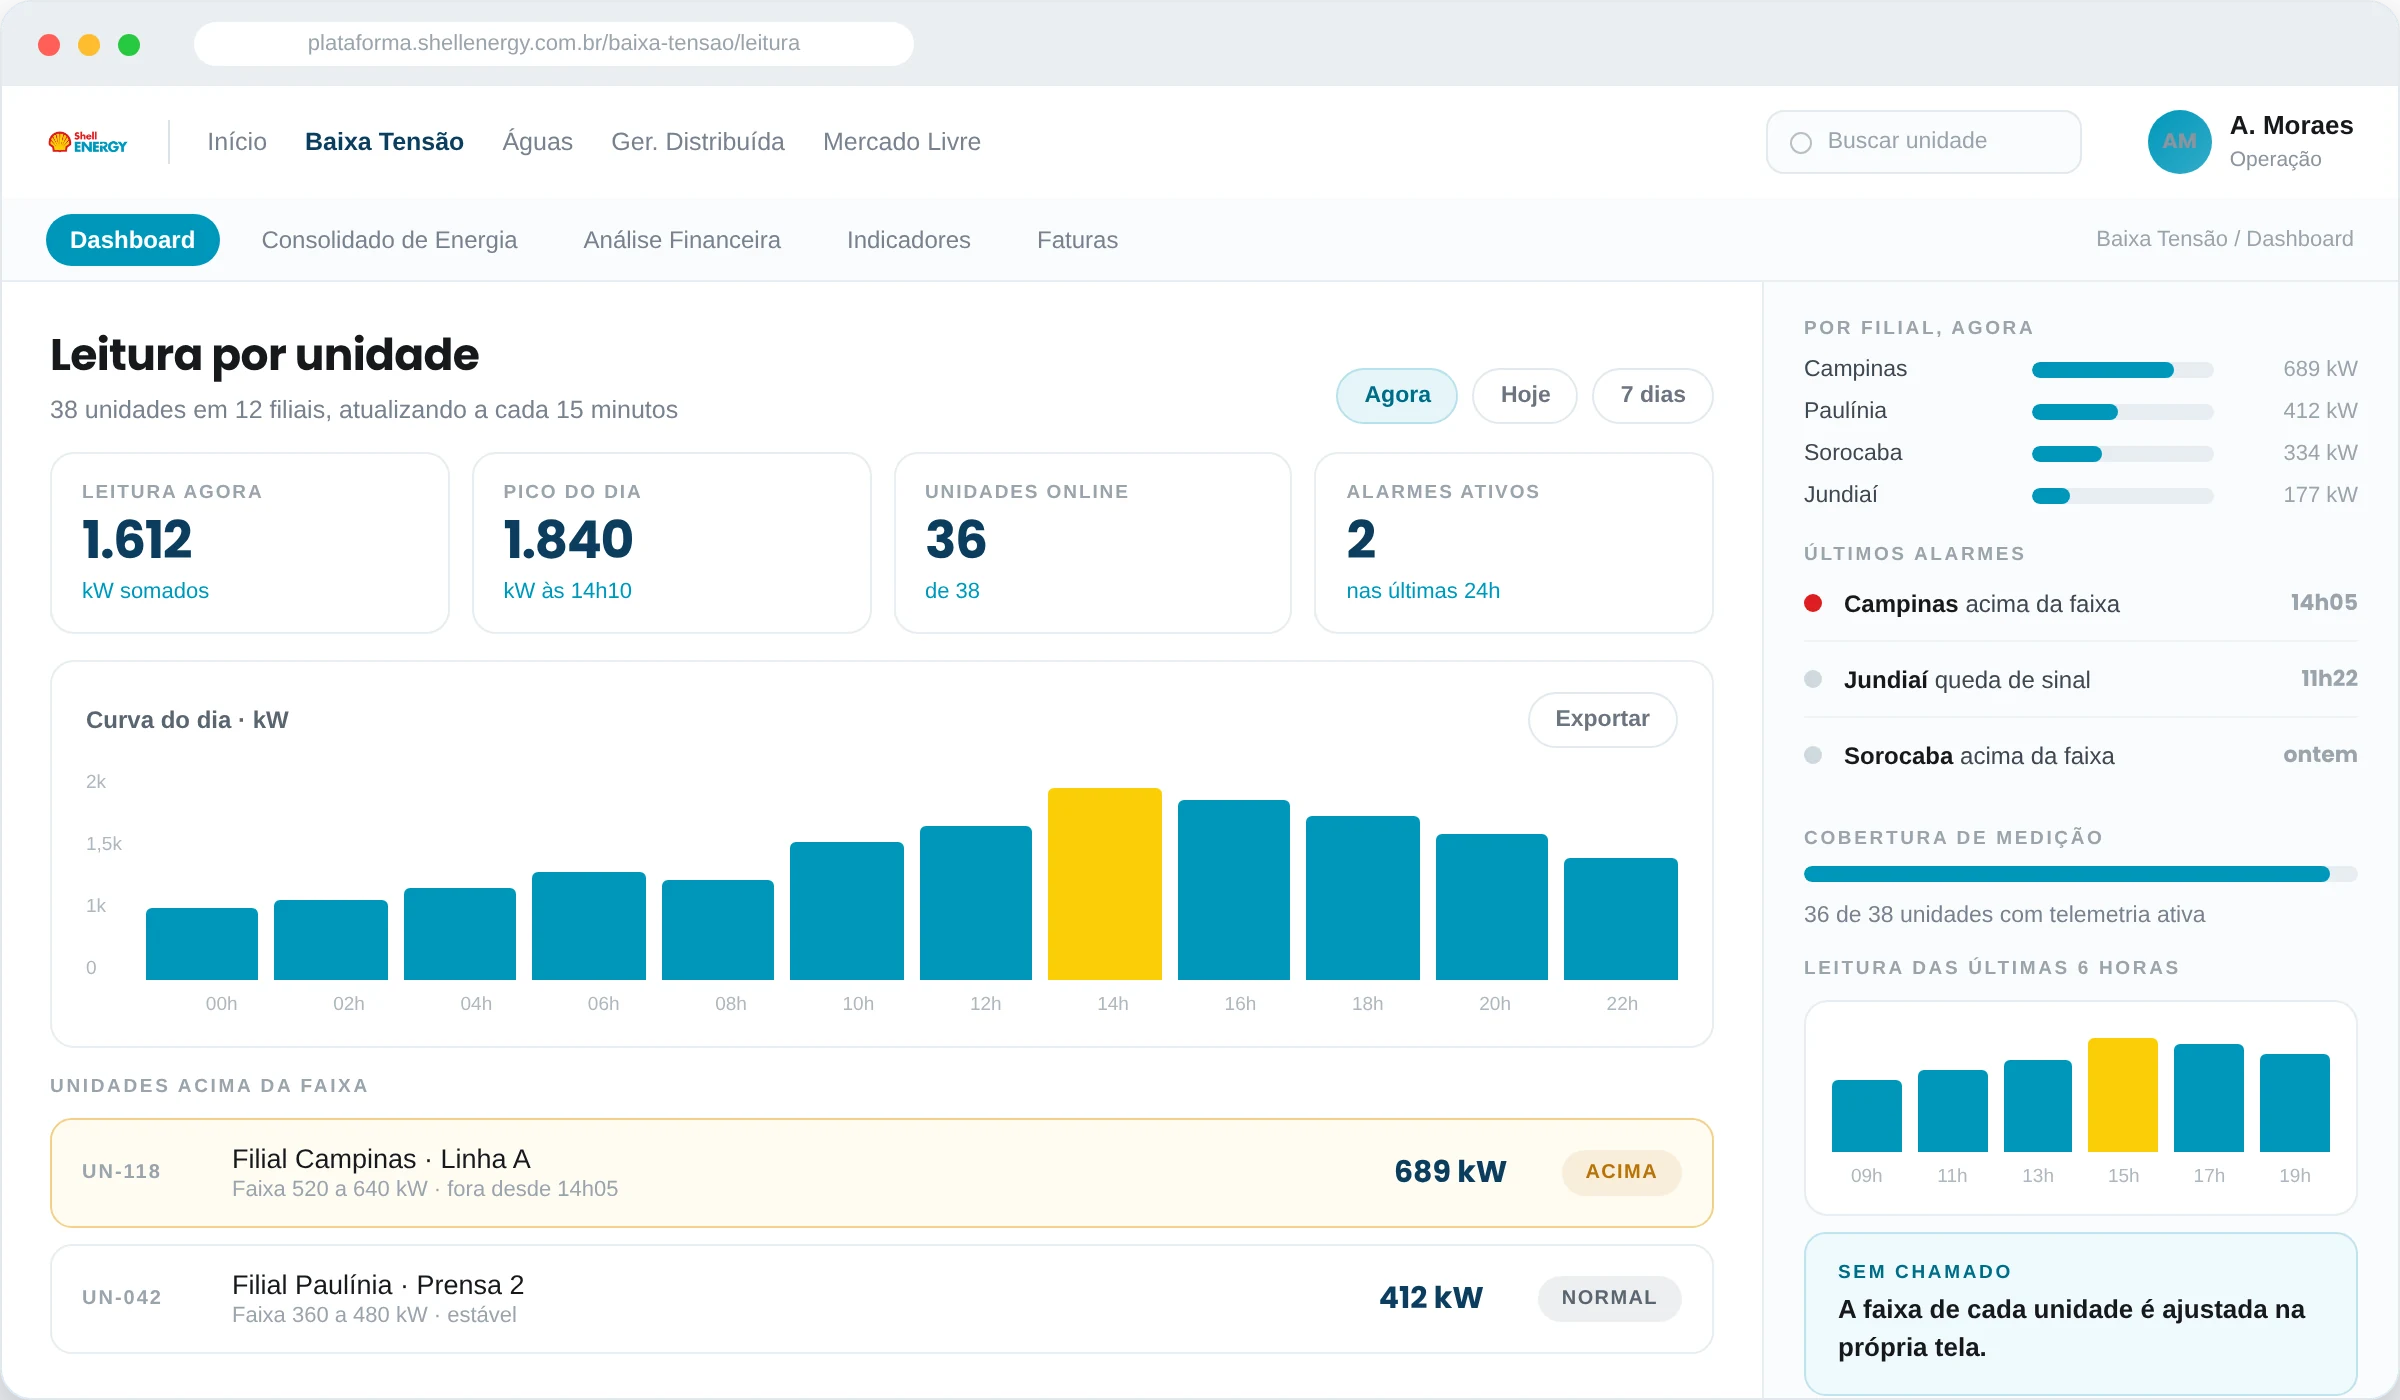Click the red Campinas alarm dot

pos(1813,603)
